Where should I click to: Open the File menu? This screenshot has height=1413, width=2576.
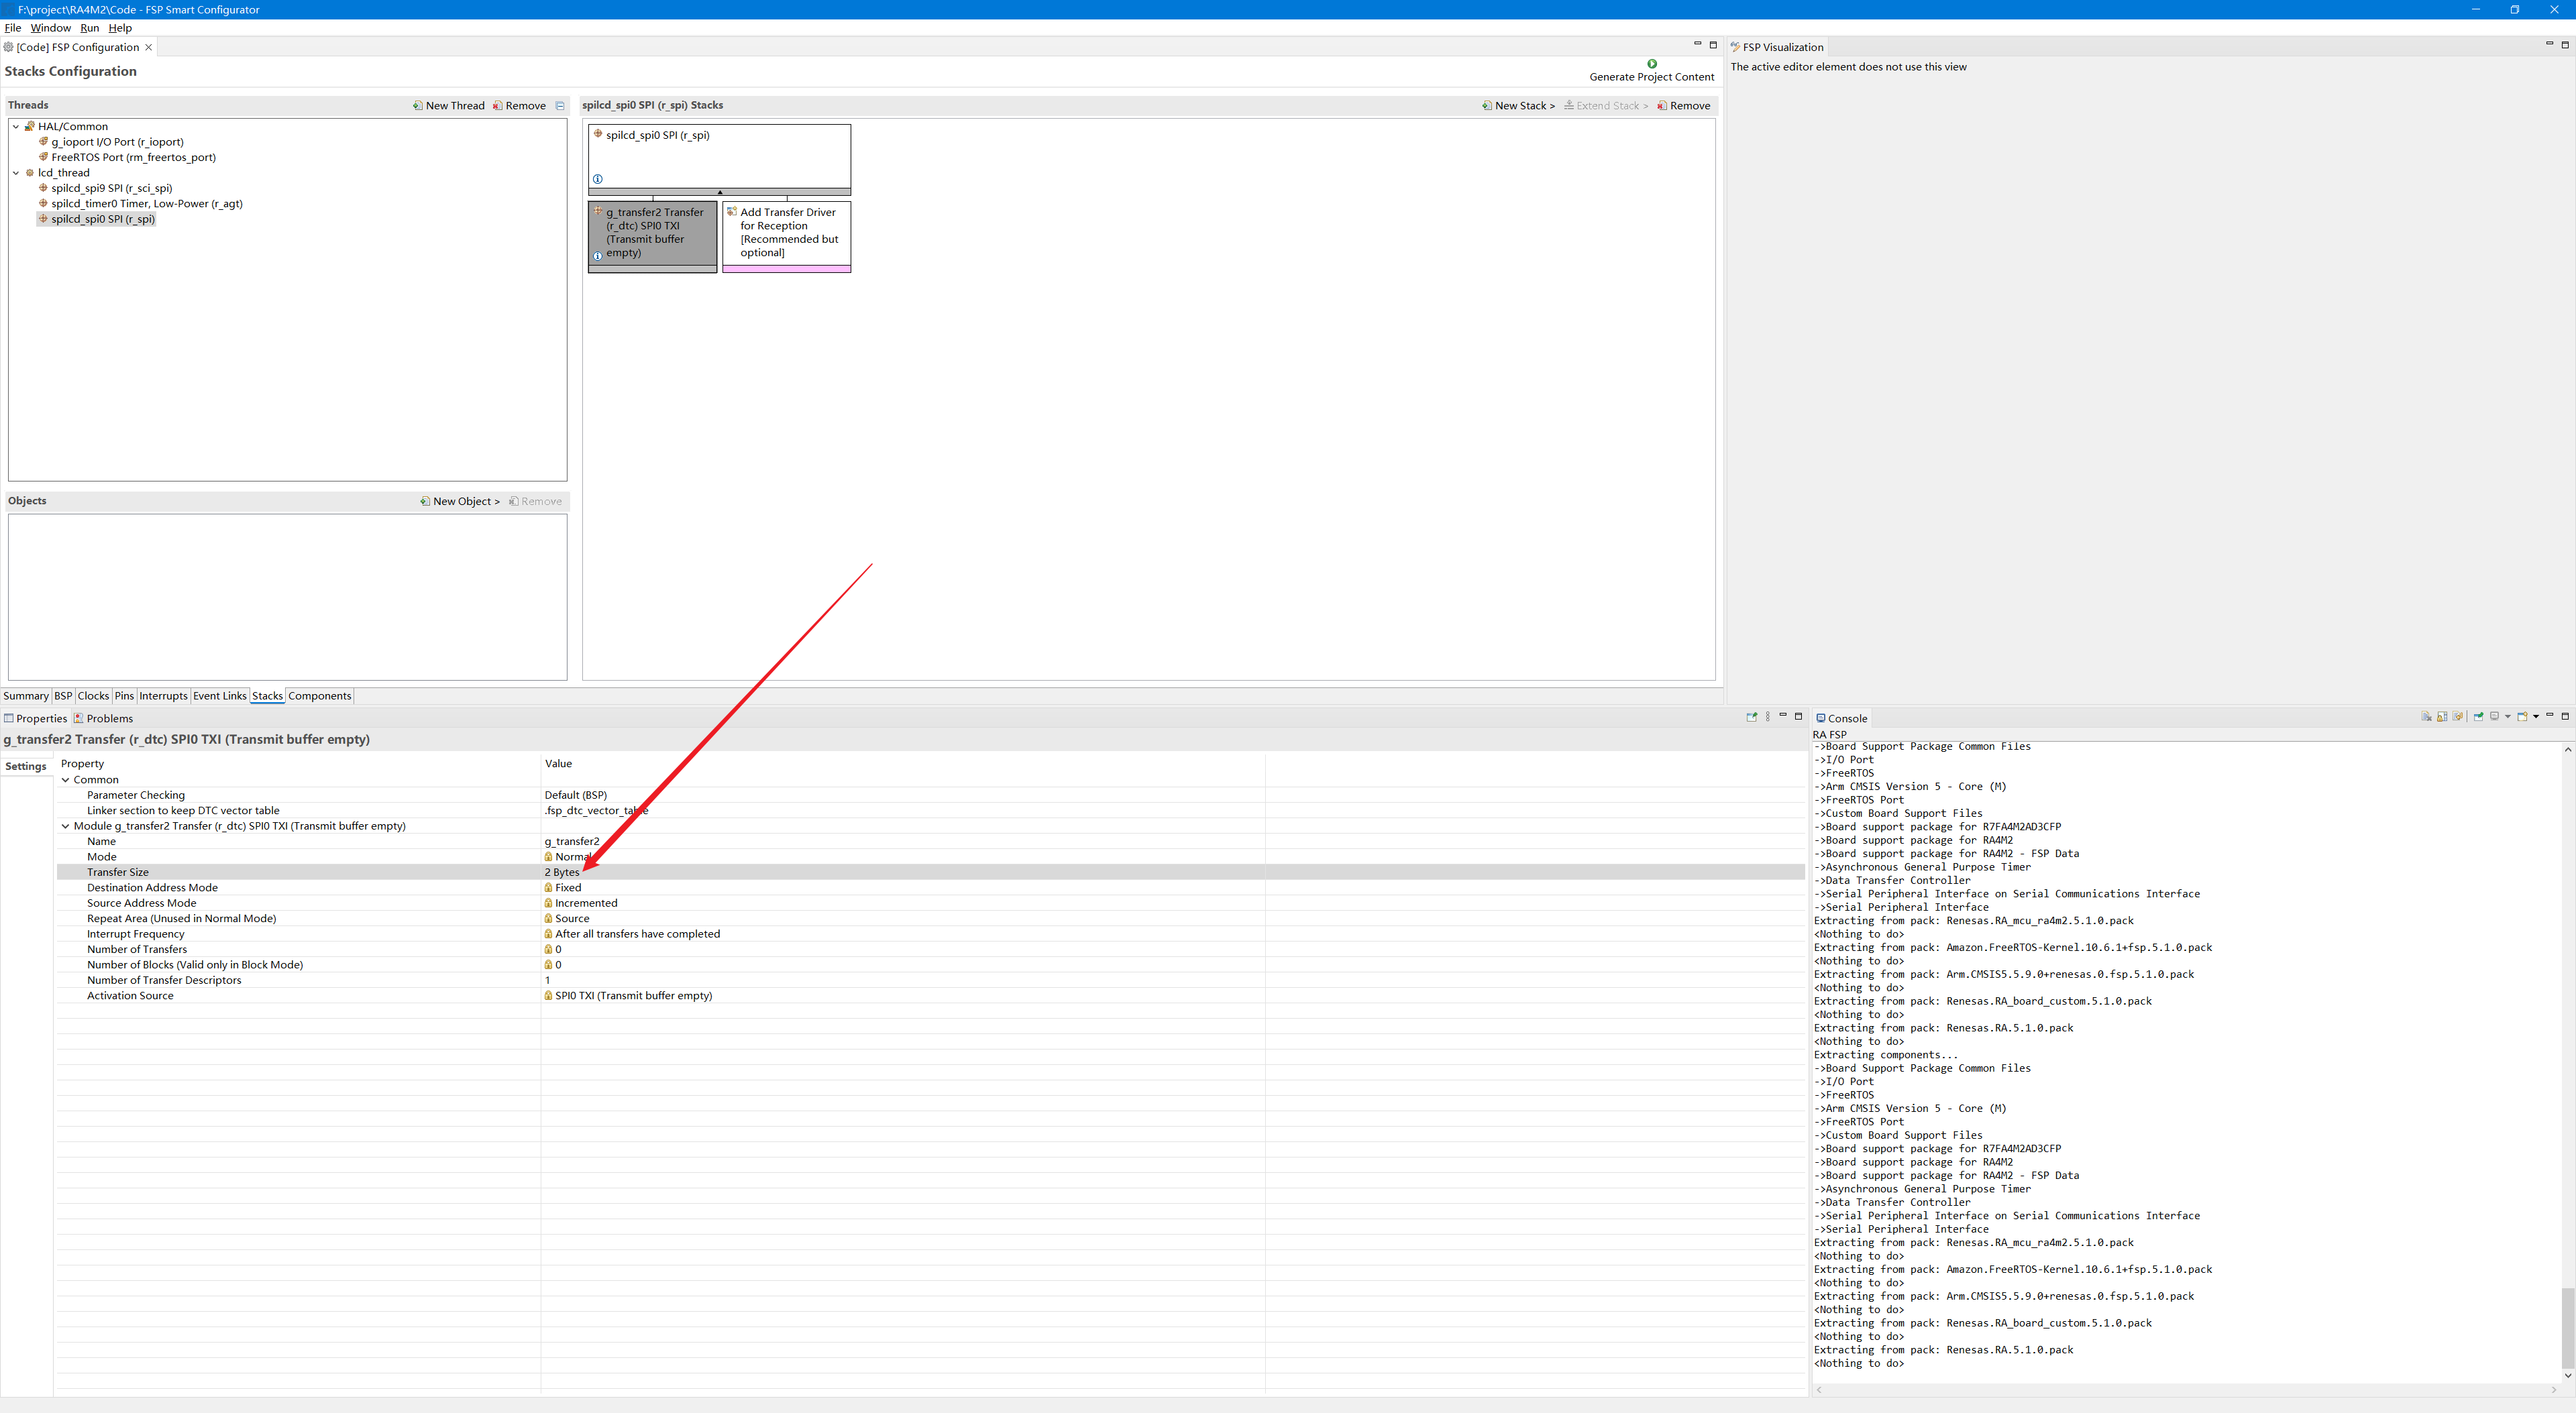[x=13, y=28]
